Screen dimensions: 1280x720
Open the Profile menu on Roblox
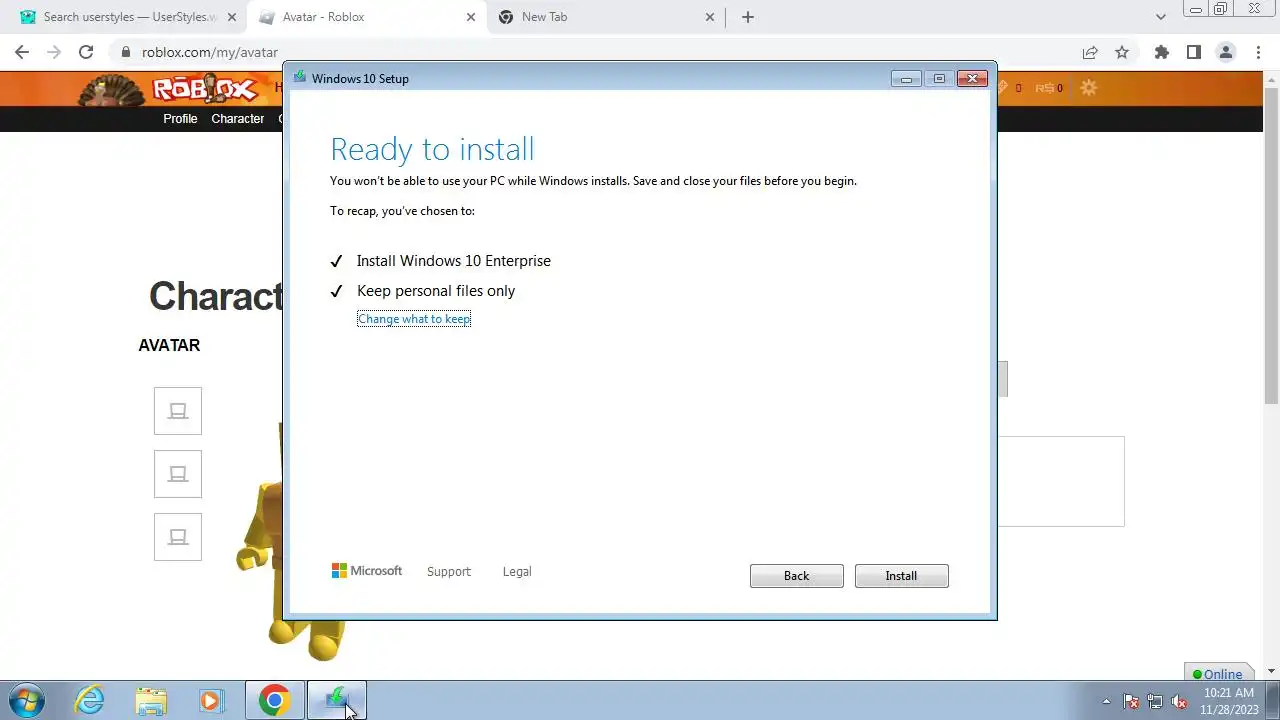coord(180,119)
